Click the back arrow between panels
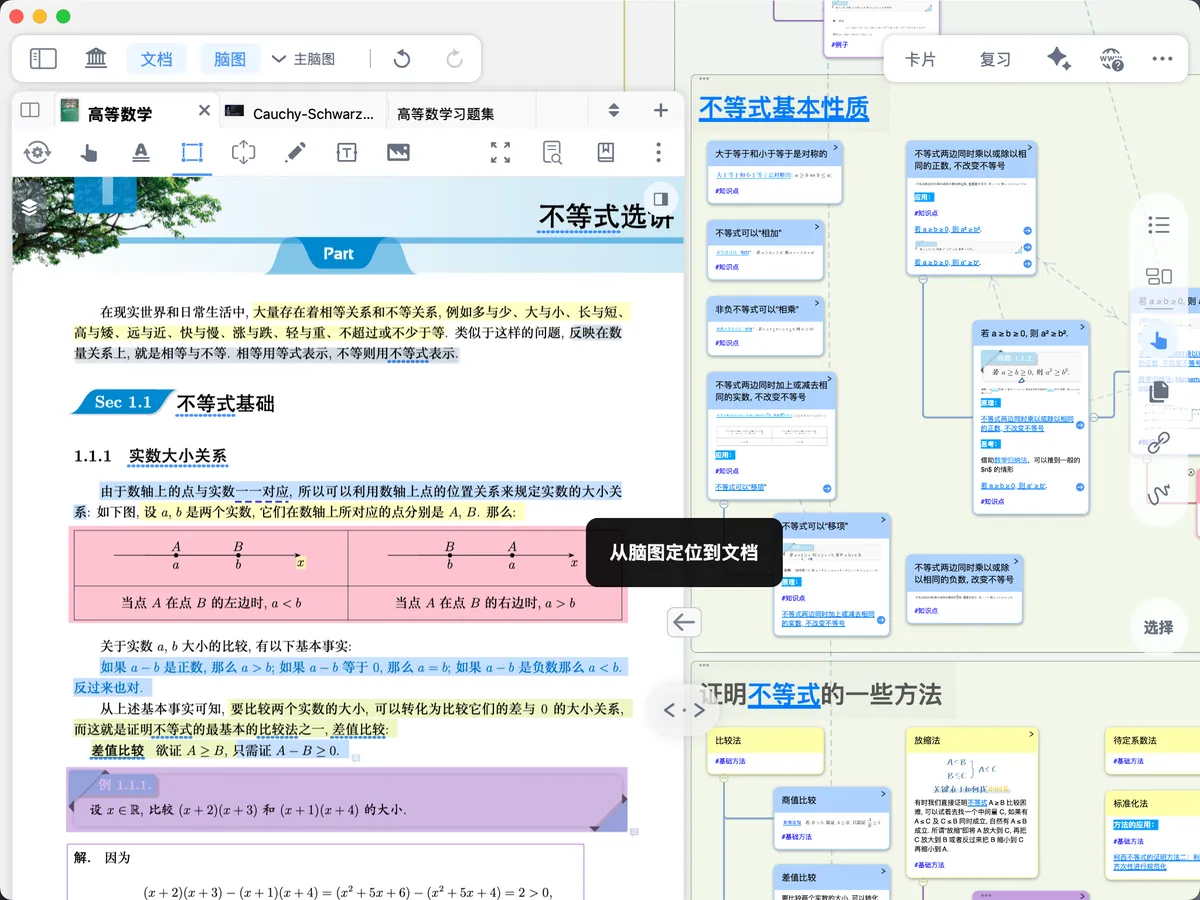 pyautogui.click(x=684, y=623)
